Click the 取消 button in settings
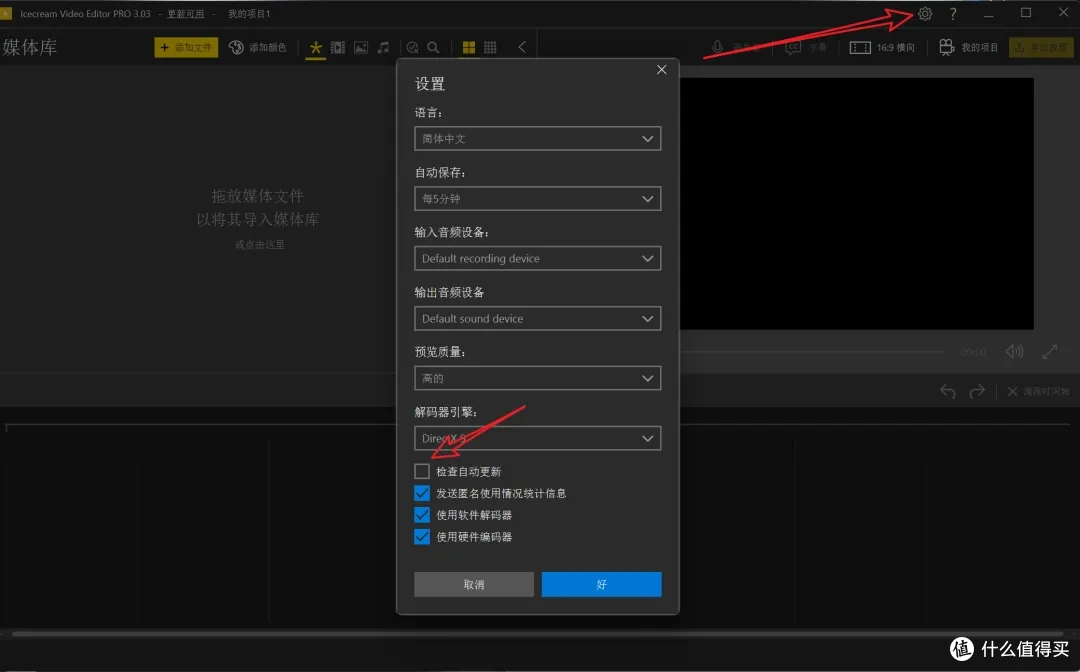Viewport: 1080px width, 672px height. point(474,584)
